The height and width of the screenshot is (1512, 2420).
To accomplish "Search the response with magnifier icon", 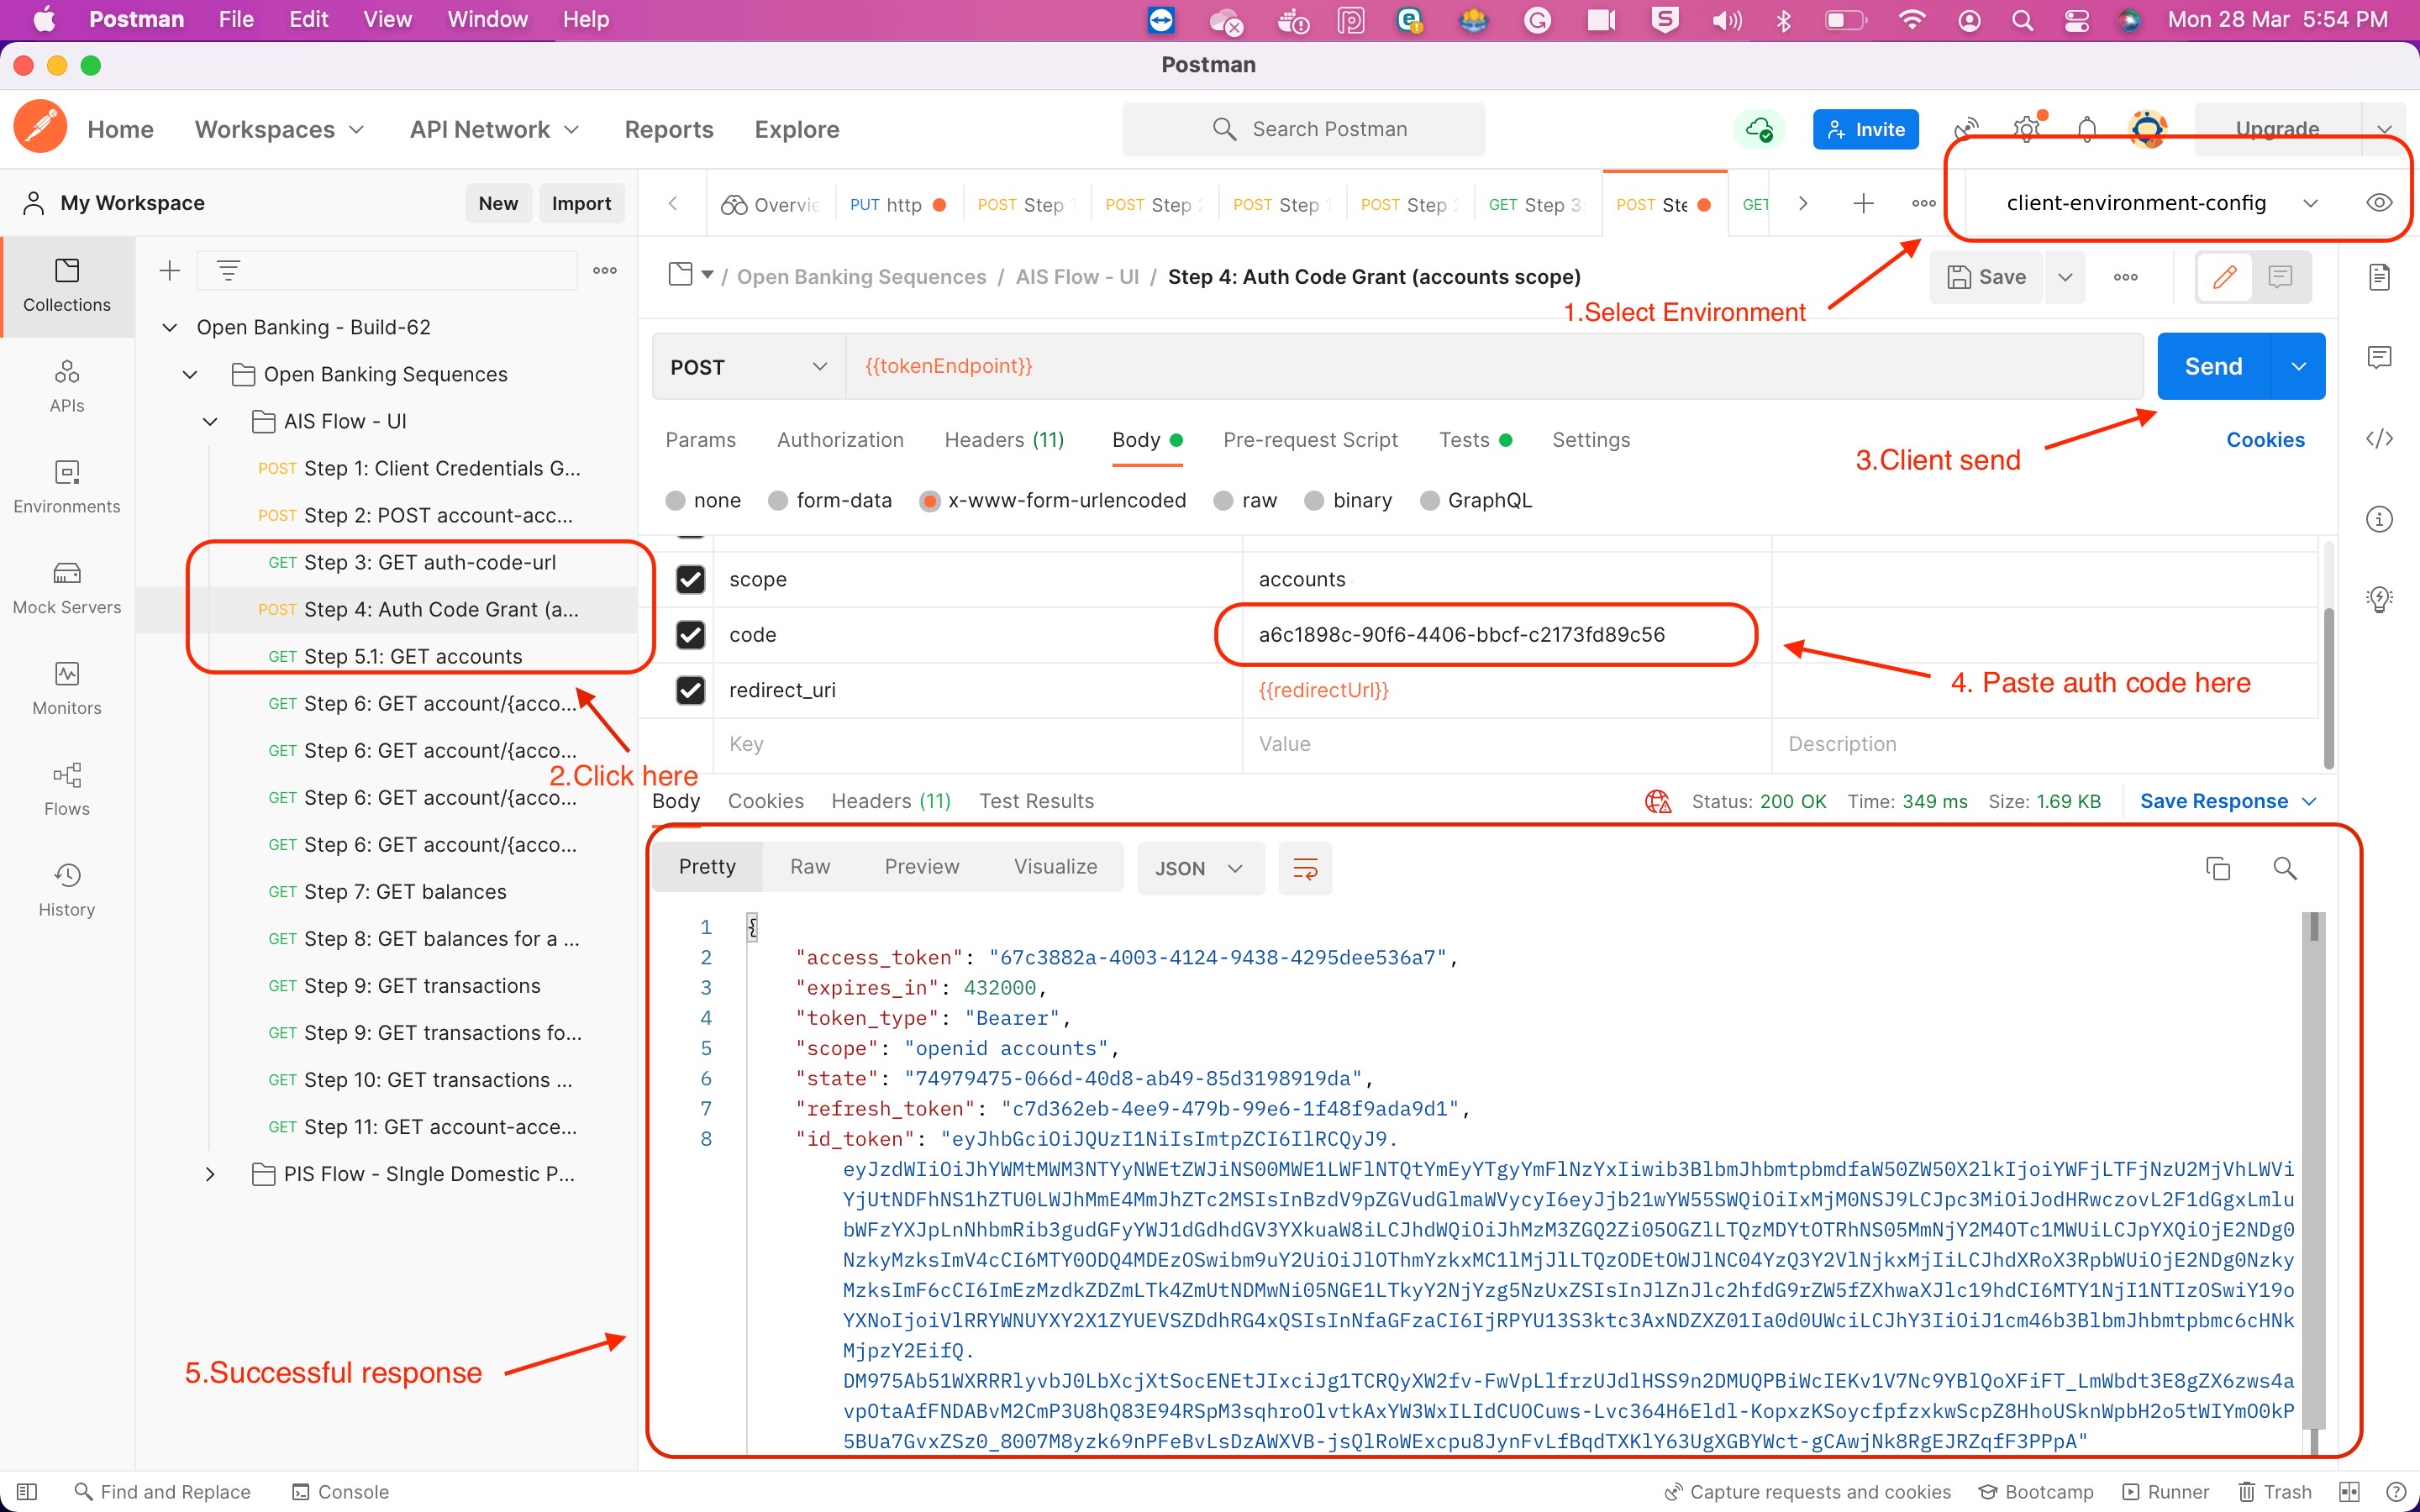I will [2285, 868].
